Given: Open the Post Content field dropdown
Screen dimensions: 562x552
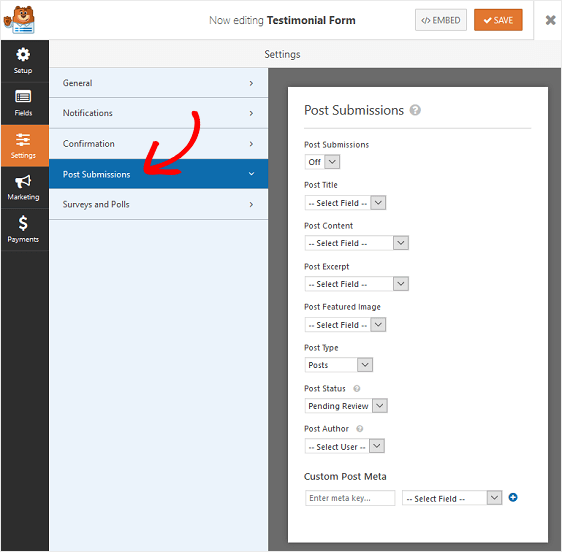Looking at the screenshot, I should tap(357, 243).
